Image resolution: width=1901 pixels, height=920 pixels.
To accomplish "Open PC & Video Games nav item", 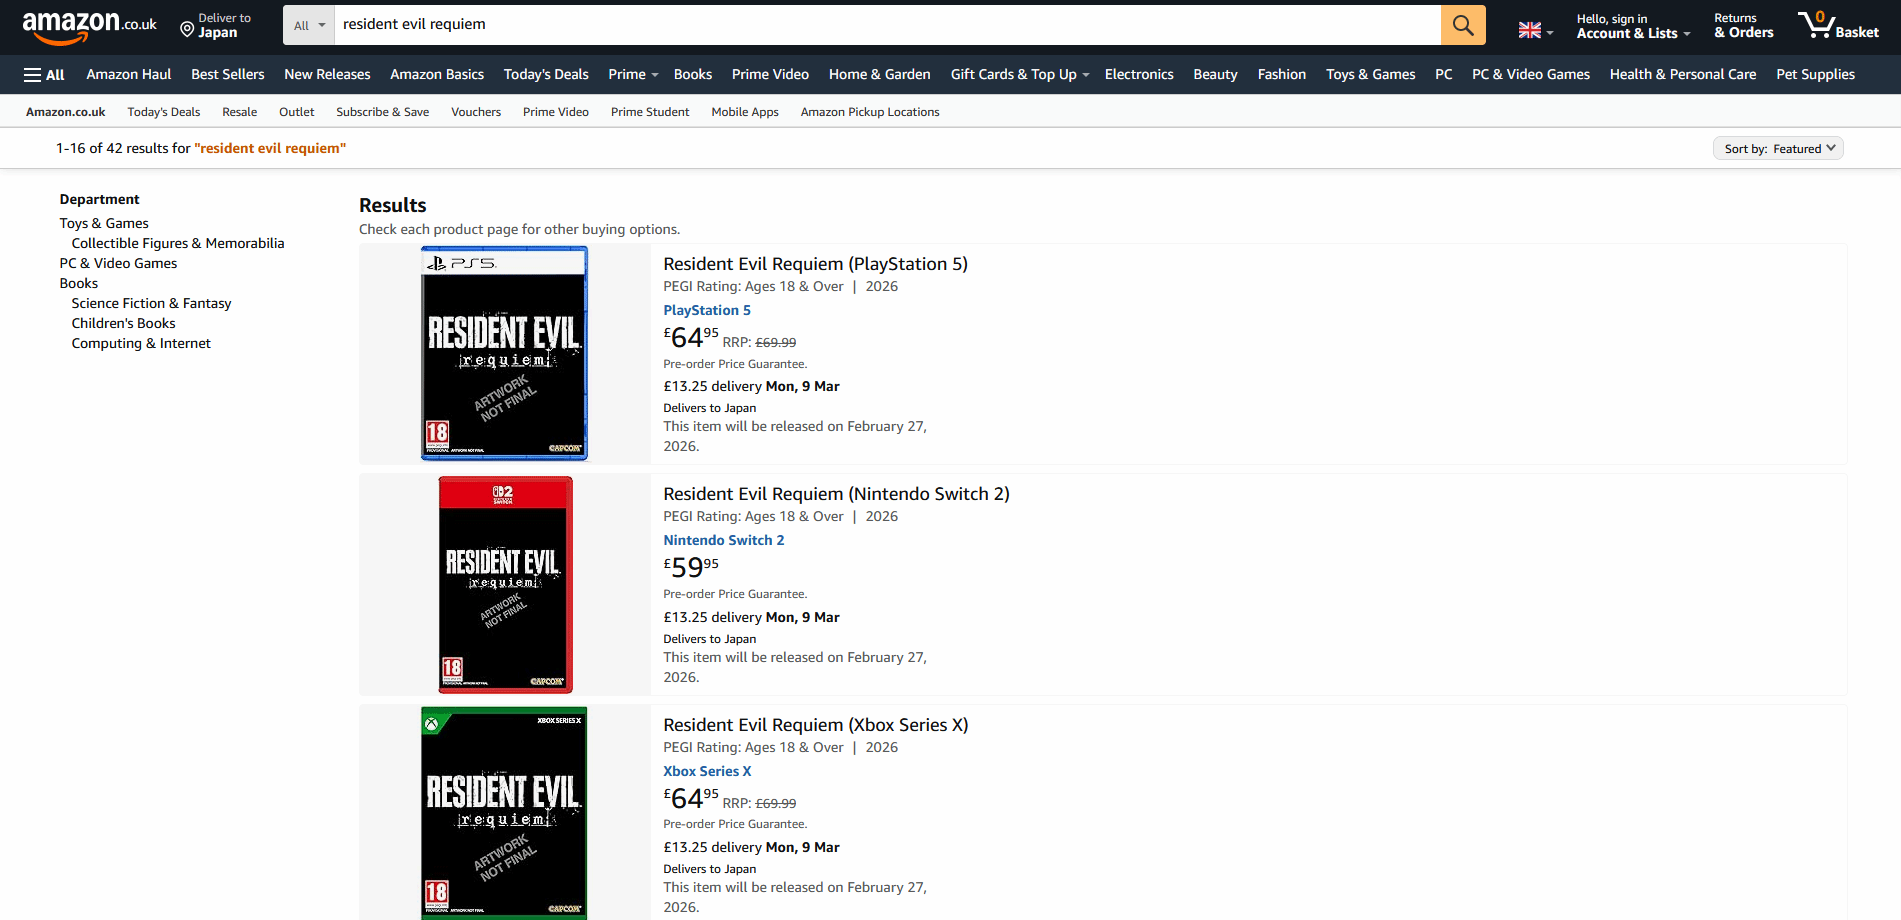I will click(x=1530, y=75).
